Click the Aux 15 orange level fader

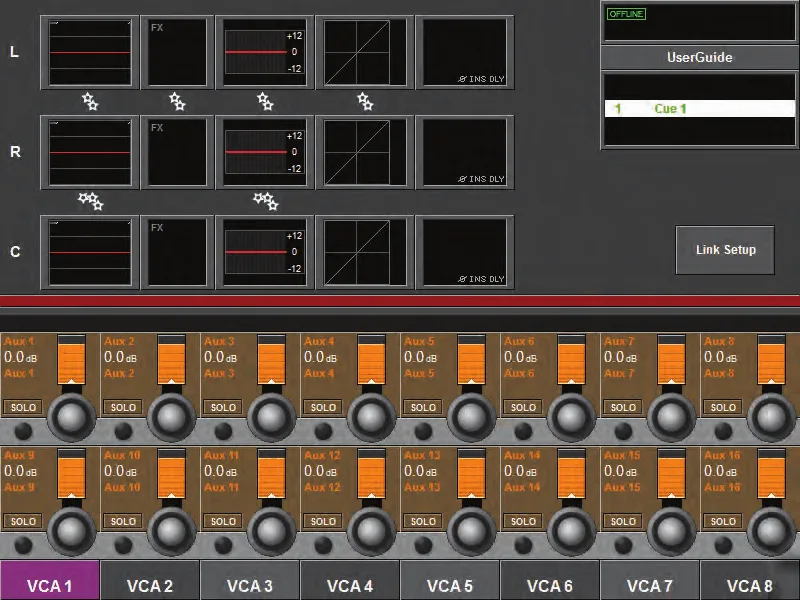pos(671,474)
